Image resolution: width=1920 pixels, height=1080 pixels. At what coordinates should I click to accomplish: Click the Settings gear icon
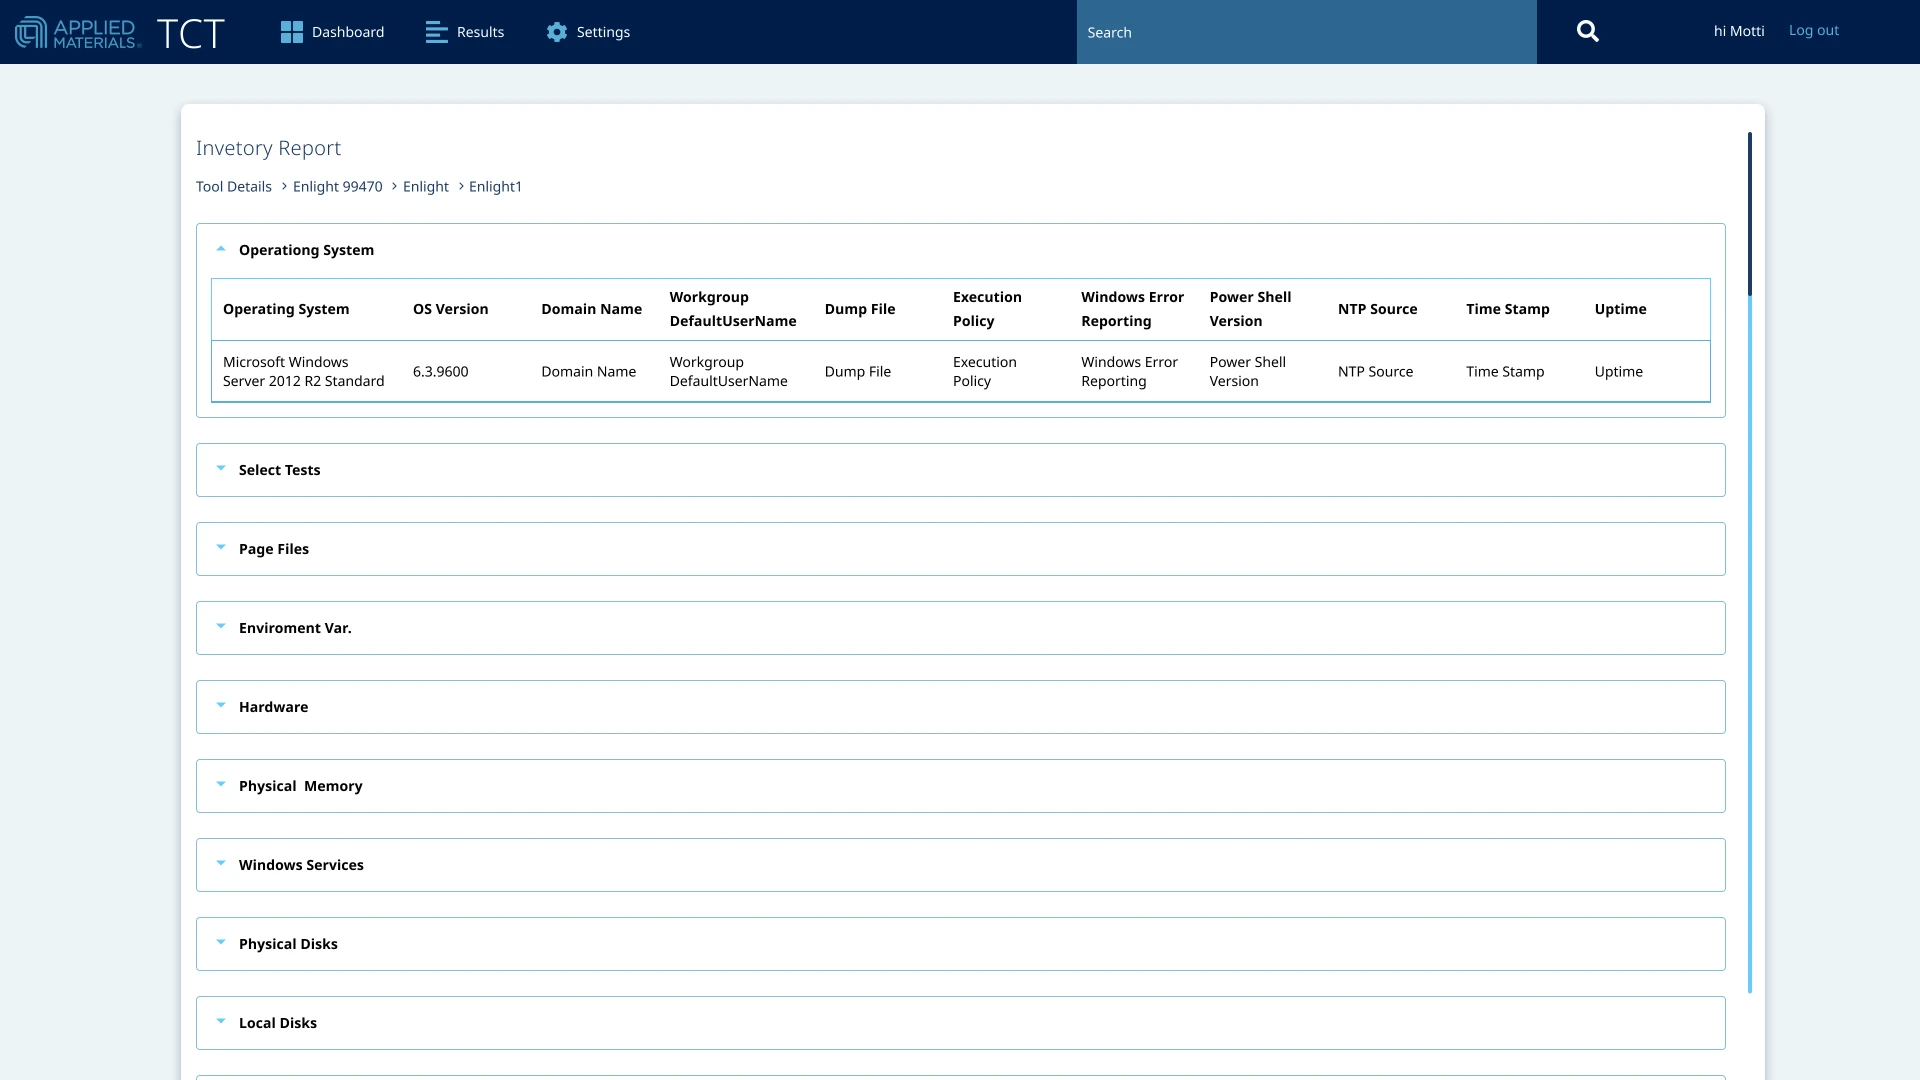[x=557, y=32]
